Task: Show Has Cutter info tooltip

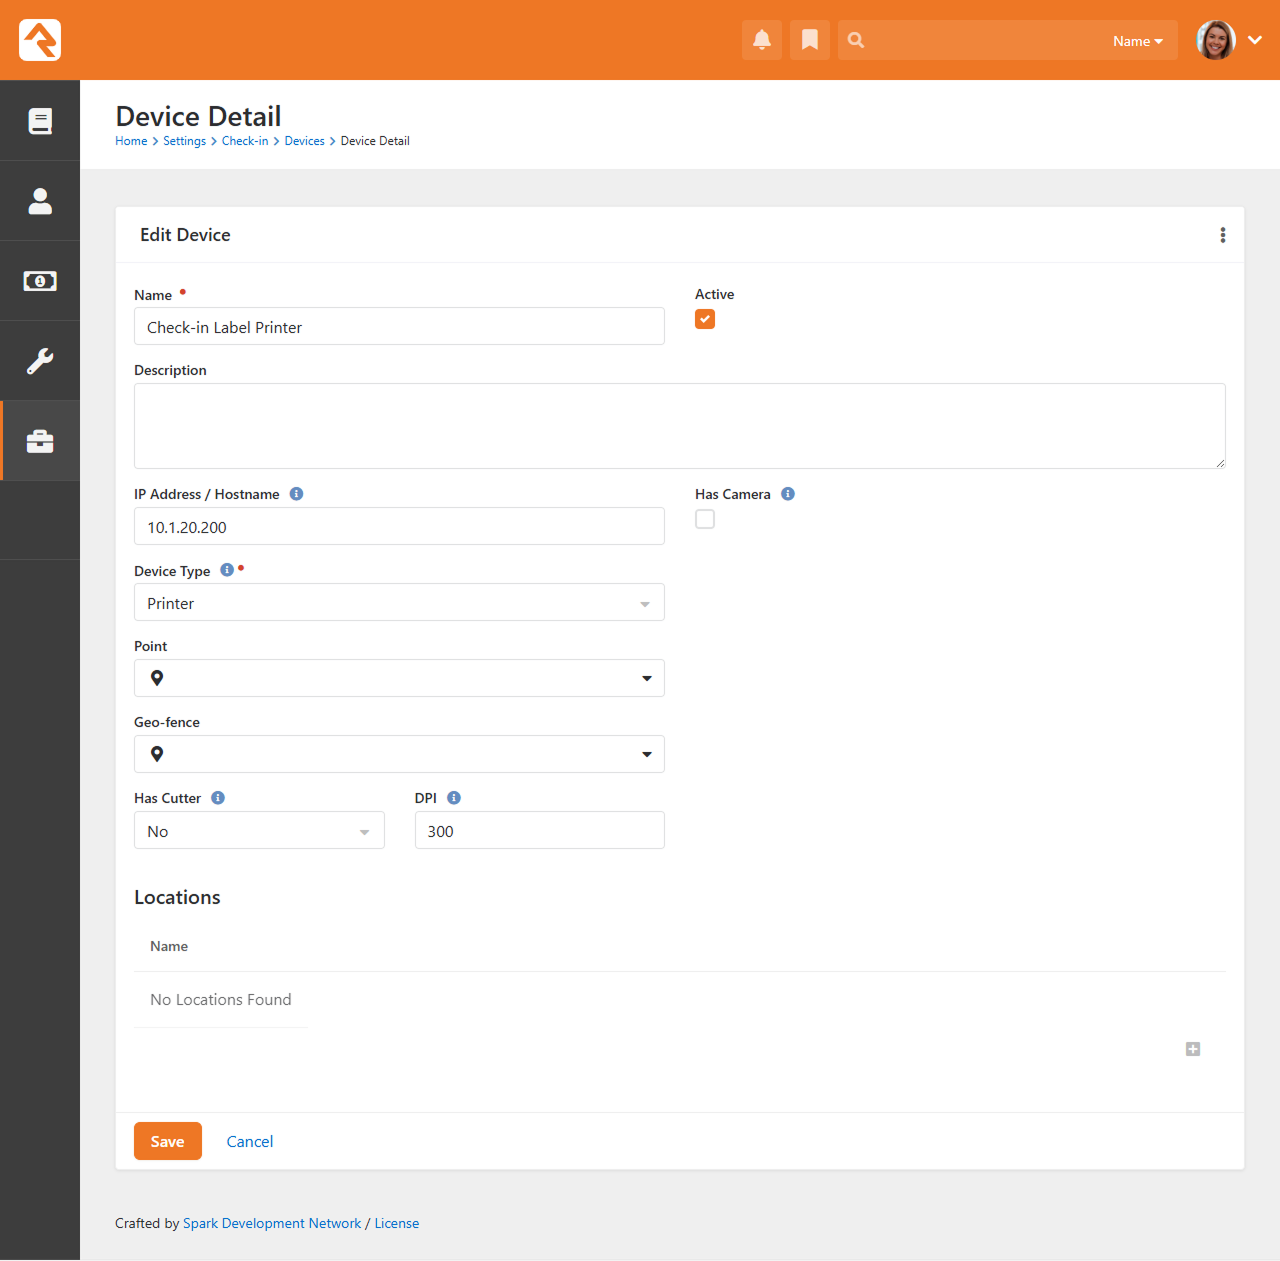Action: click(218, 798)
